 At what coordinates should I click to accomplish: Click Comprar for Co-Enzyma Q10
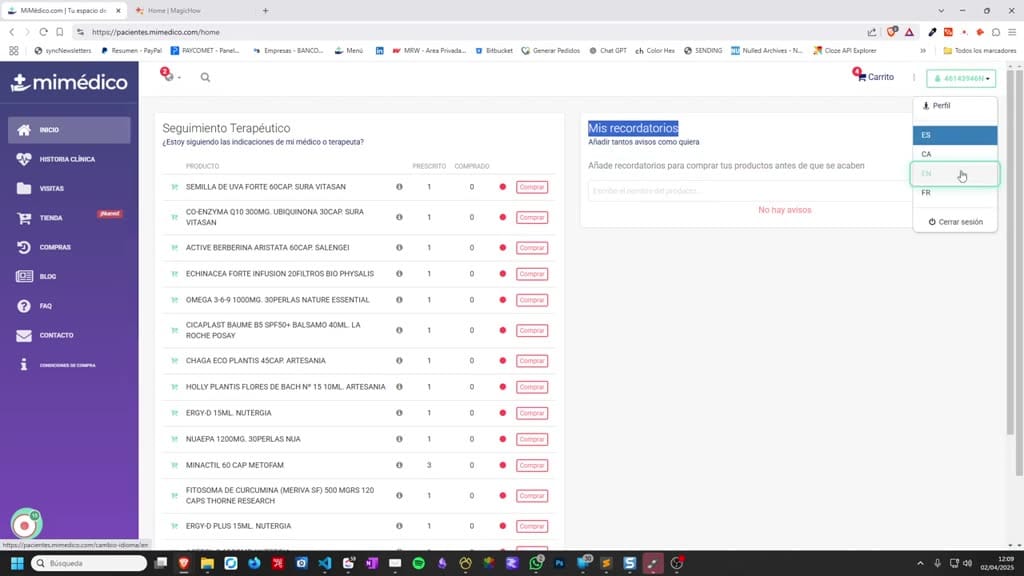point(532,217)
